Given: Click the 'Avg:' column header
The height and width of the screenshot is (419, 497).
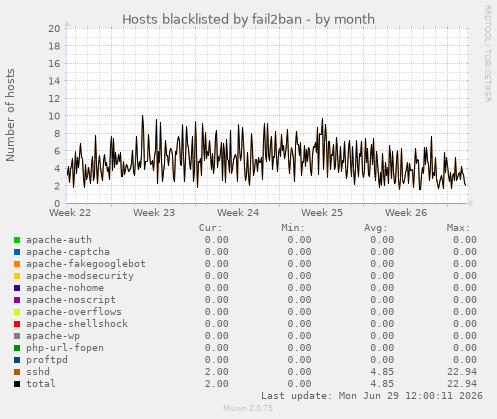Looking at the screenshot, I should 376,228.
